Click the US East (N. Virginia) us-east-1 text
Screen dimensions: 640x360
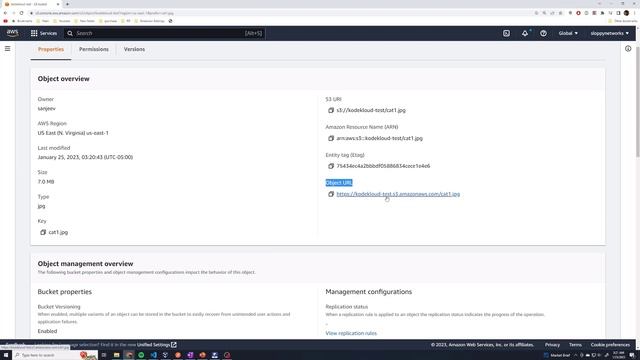click(73, 133)
